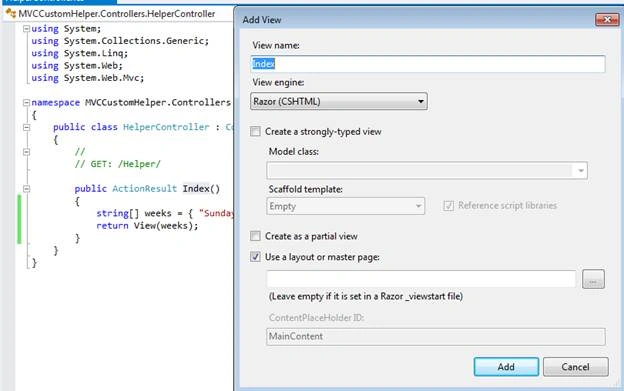Click the layout or master page path field

pyautogui.click(x=421, y=279)
